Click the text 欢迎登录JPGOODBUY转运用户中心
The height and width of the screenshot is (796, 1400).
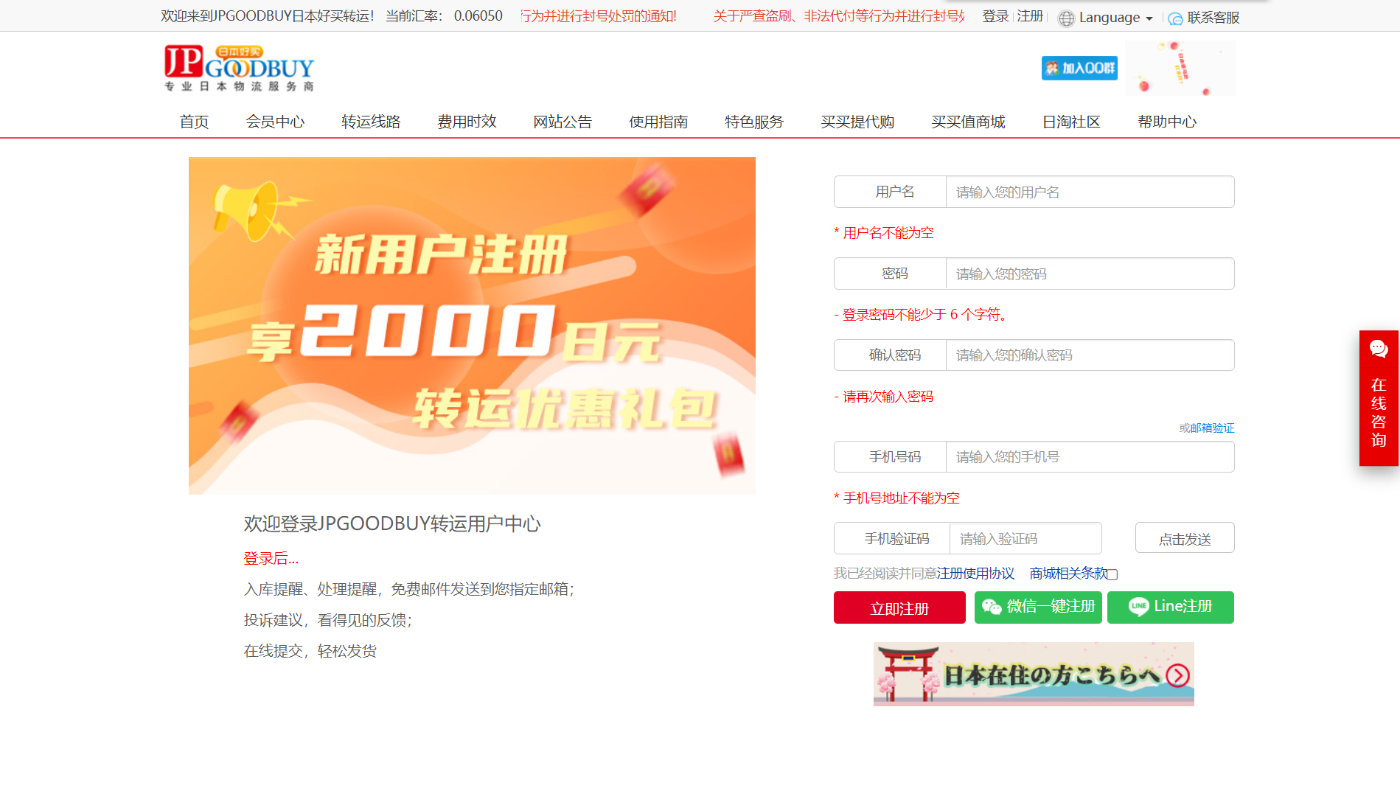click(x=392, y=524)
